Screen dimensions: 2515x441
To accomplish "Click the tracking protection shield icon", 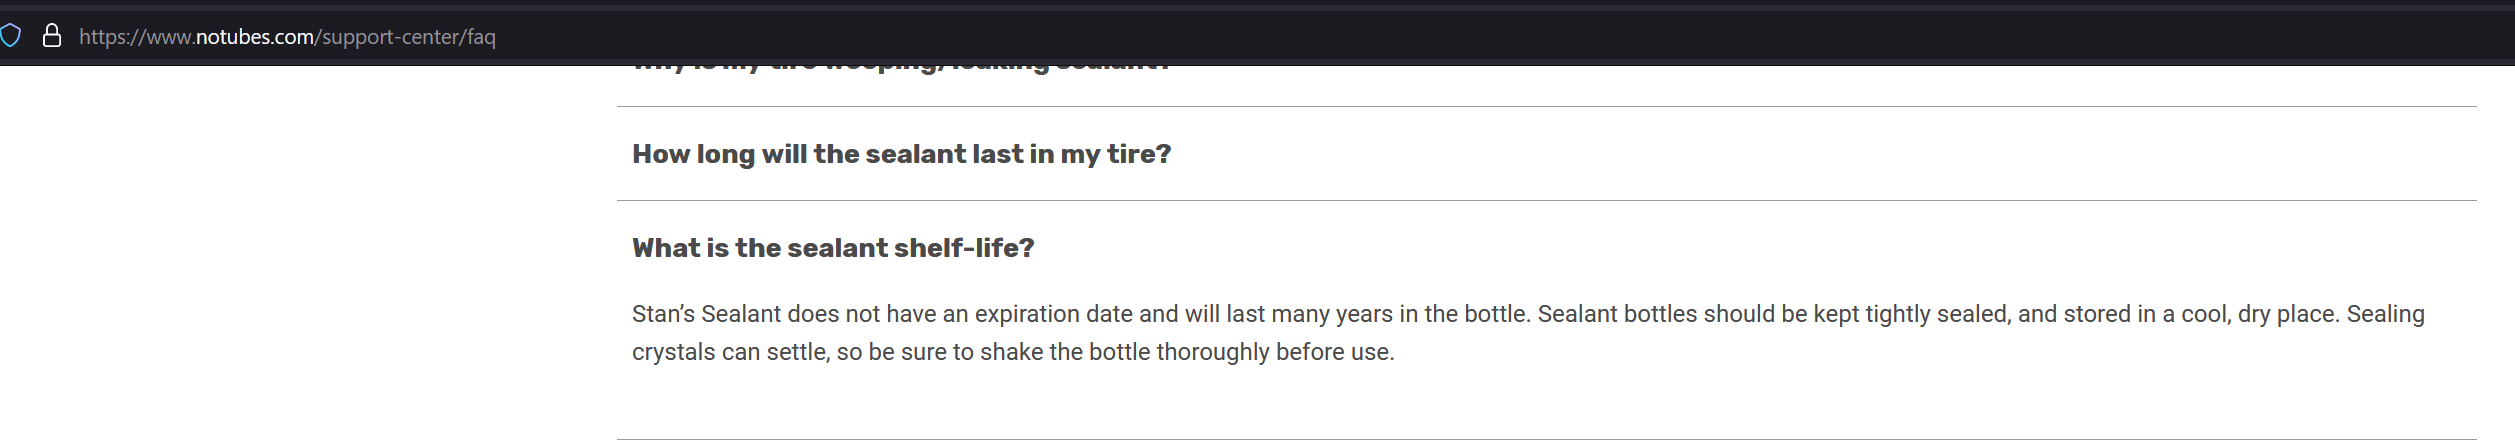I will pyautogui.click(x=10, y=37).
